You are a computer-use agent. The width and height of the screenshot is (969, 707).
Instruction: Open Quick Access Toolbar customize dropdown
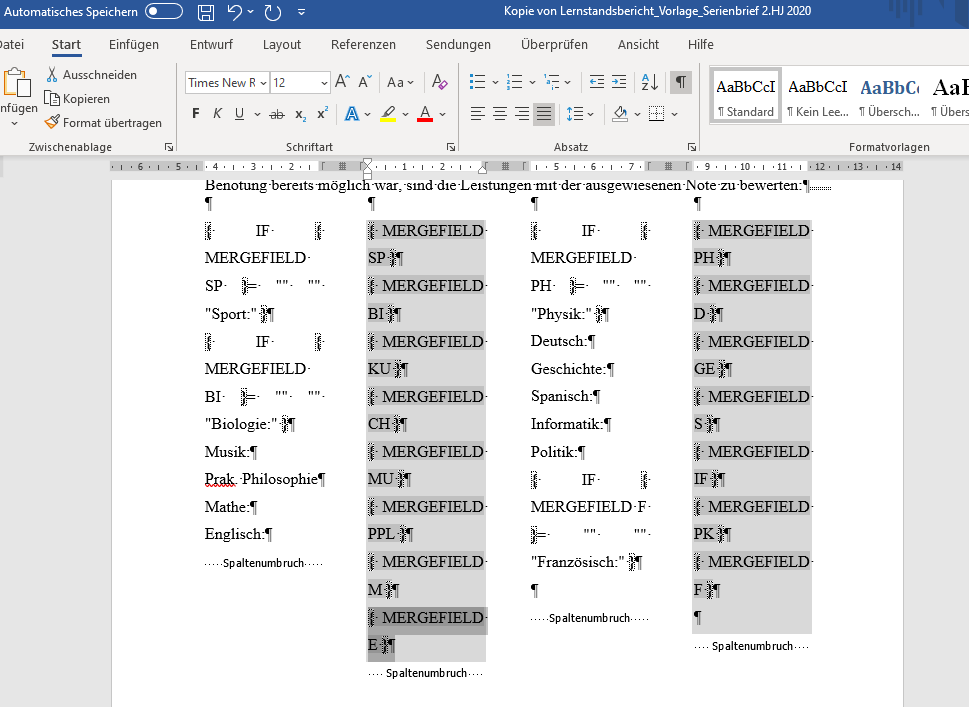(x=302, y=12)
